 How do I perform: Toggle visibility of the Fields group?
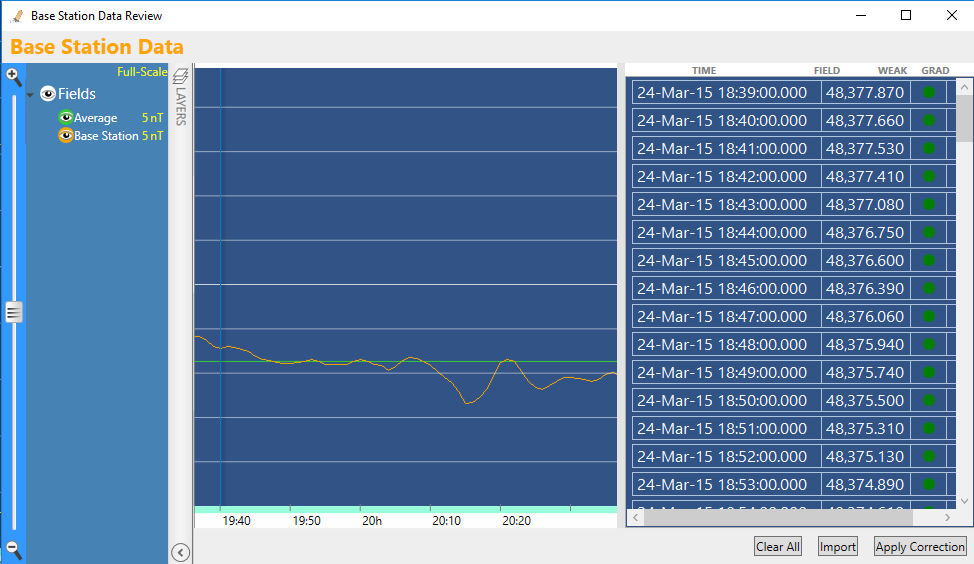click(x=48, y=94)
